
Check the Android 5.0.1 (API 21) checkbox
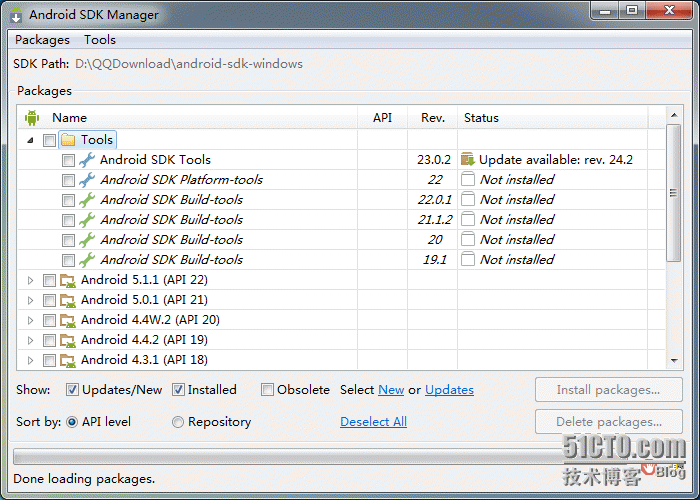pyautogui.click(x=49, y=300)
